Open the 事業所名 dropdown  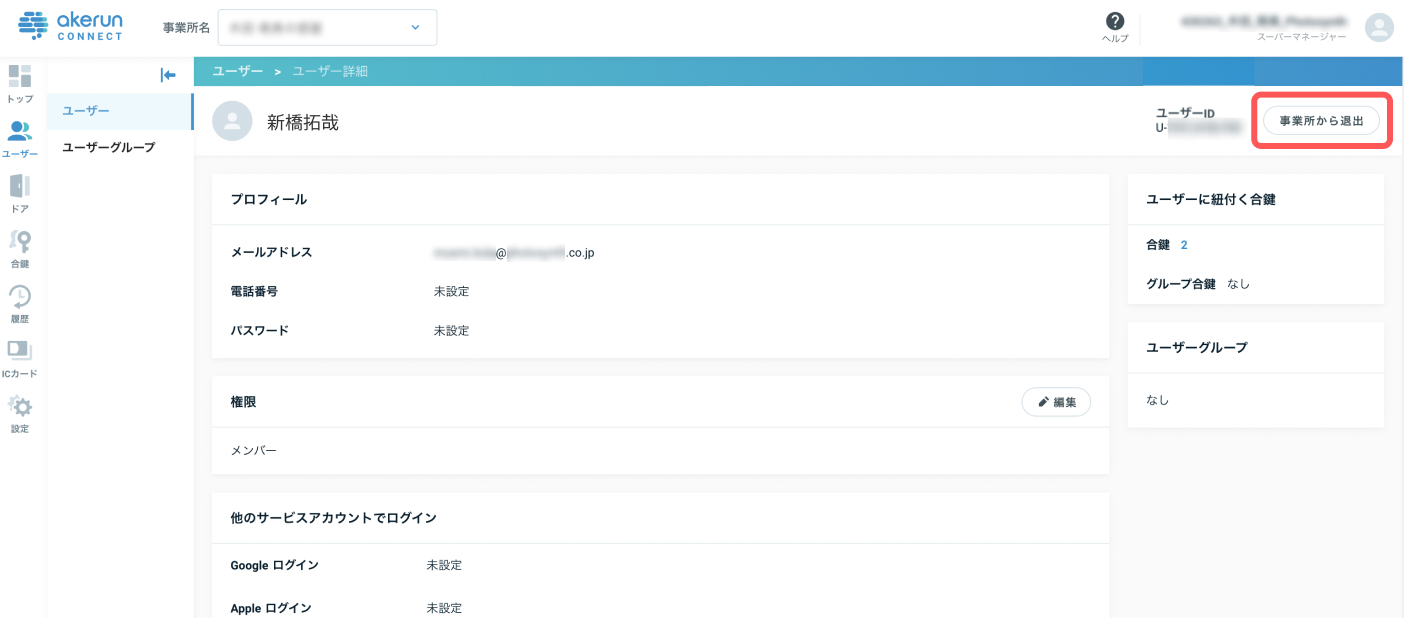click(327, 28)
